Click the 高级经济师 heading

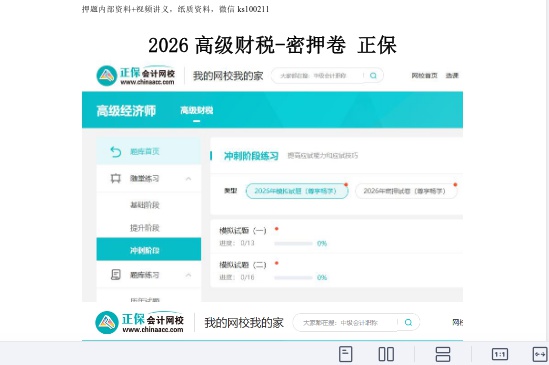click(x=126, y=111)
